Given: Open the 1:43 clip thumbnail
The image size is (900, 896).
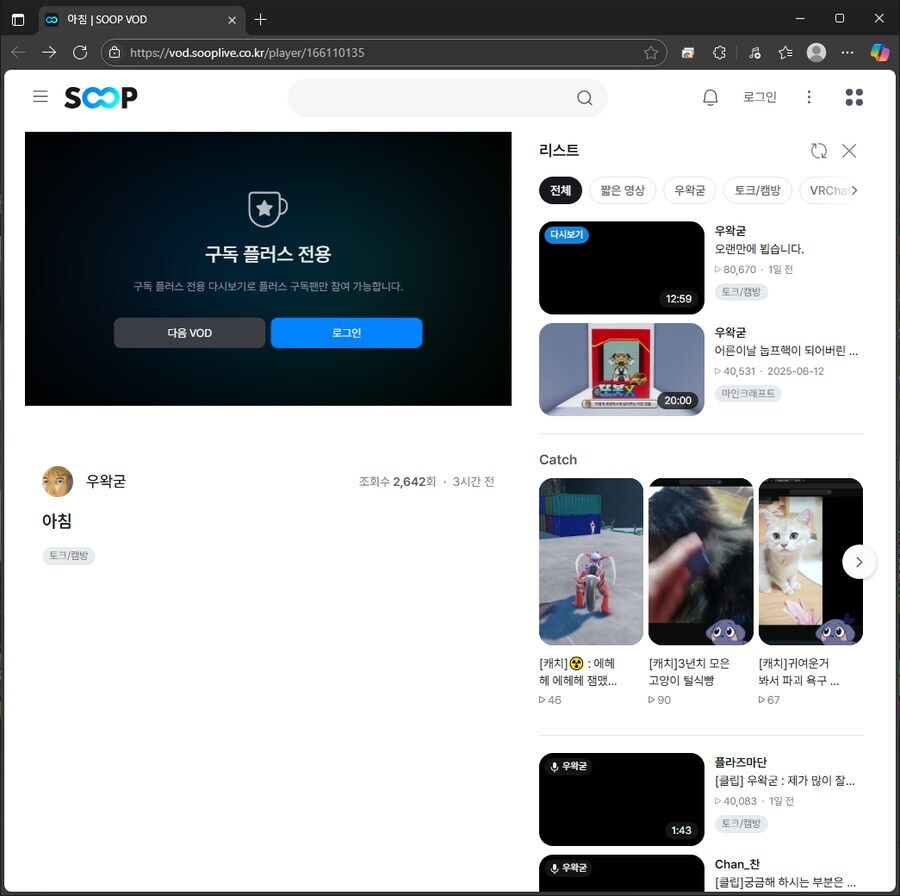Looking at the screenshot, I should coord(622,799).
